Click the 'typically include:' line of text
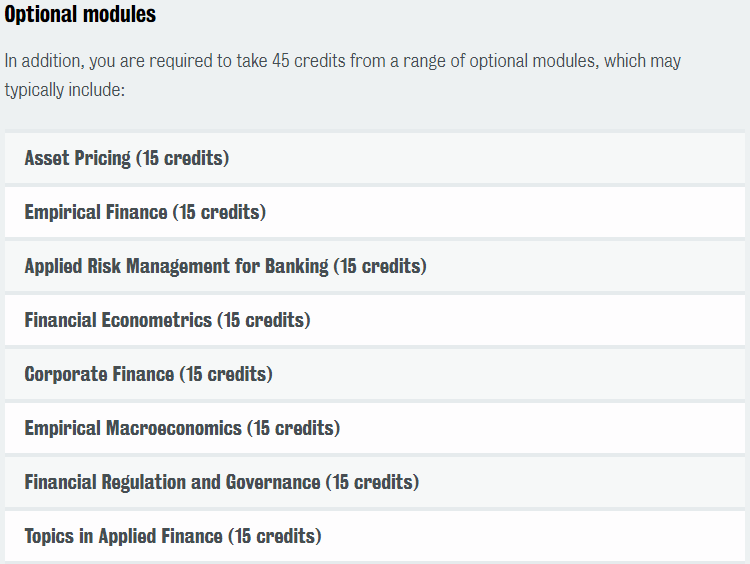Image resolution: width=750 pixels, height=564 pixels. 65,90
